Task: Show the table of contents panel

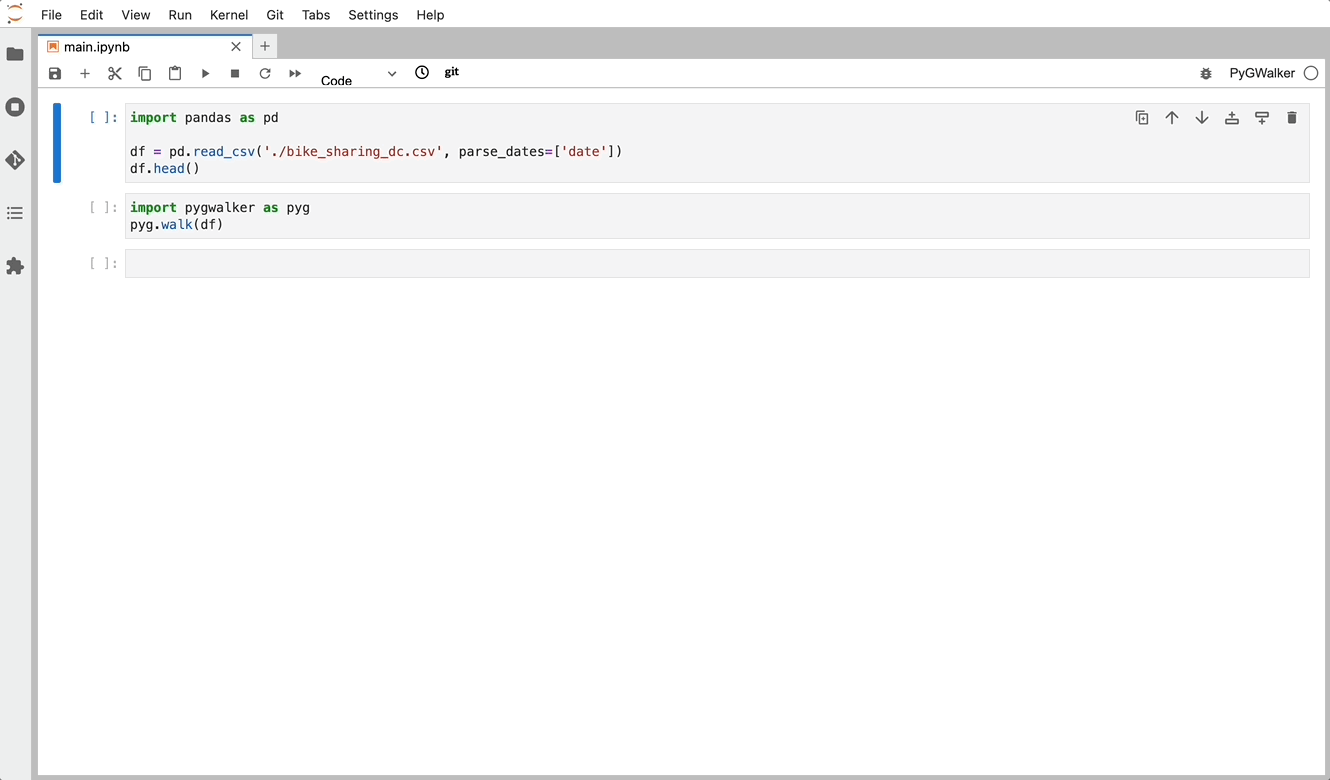Action: pos(15,213)
